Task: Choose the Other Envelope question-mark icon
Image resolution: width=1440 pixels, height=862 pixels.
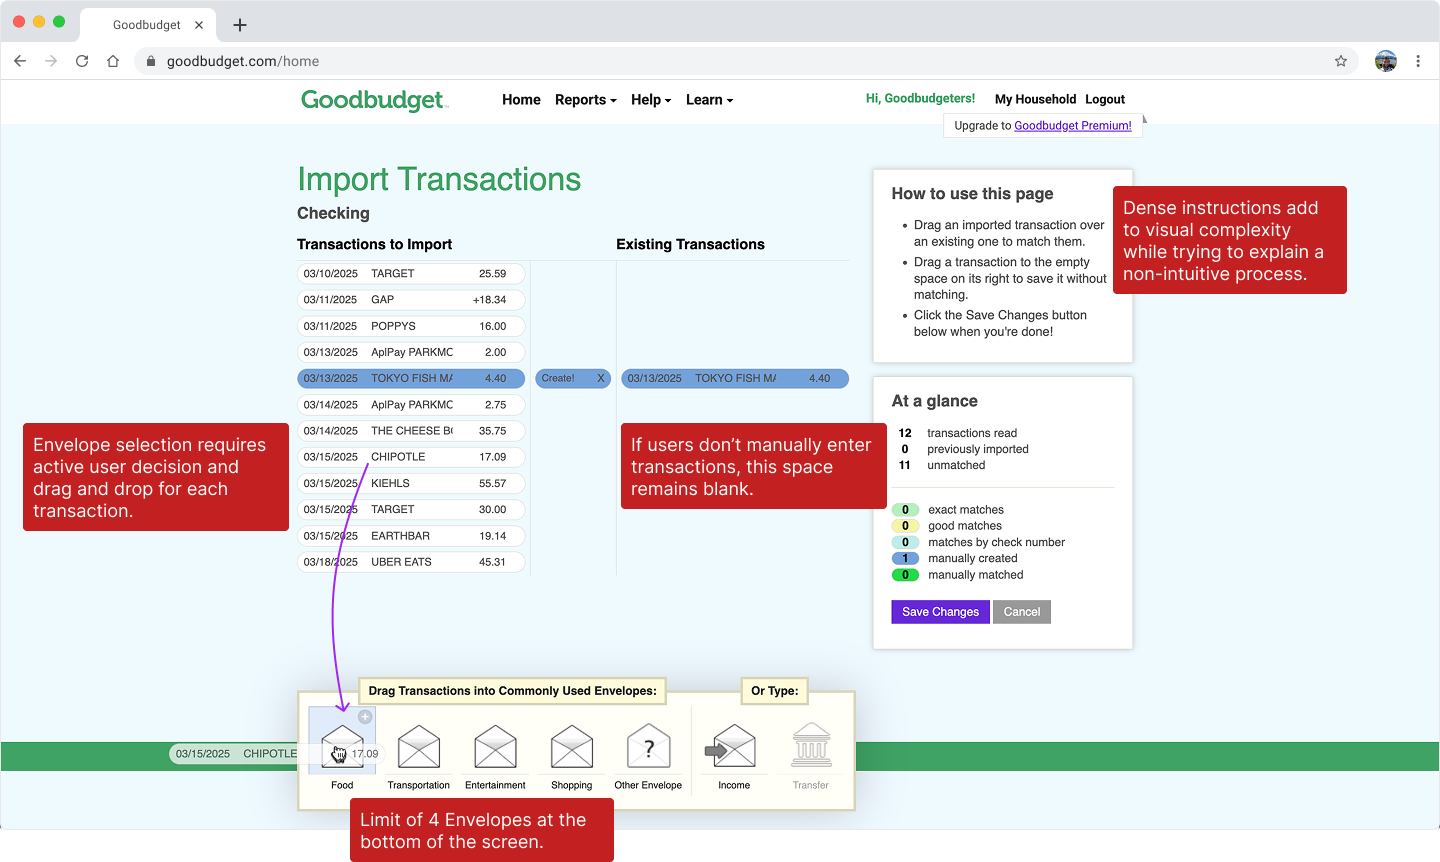Action: (648, 748)
